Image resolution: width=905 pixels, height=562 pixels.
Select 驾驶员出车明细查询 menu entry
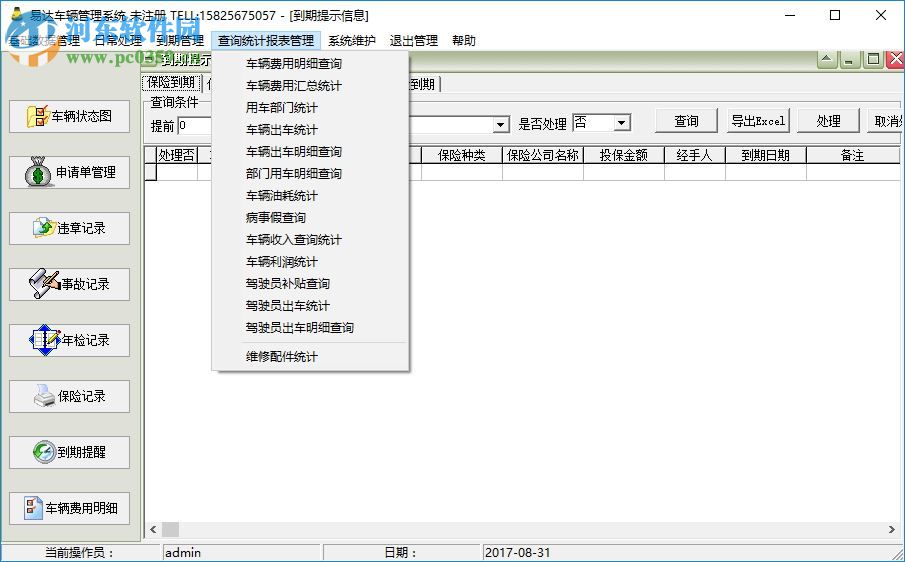(x=311, y=327)
